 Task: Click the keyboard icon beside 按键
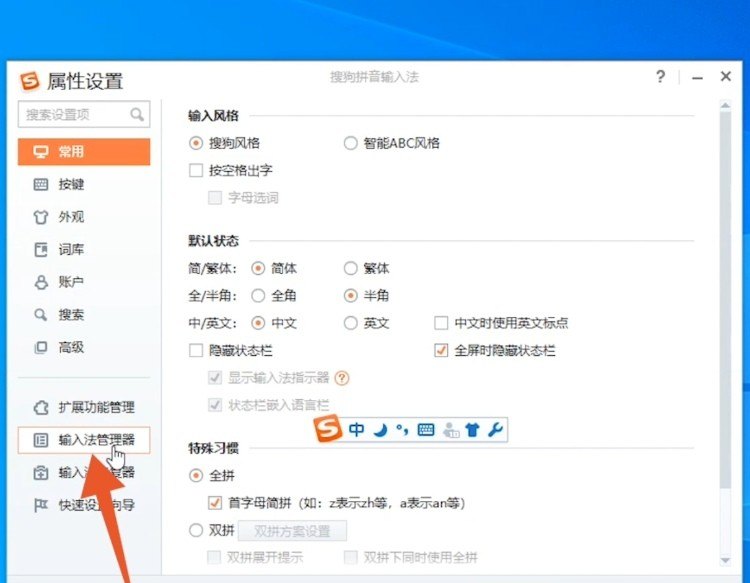[41, 184]
